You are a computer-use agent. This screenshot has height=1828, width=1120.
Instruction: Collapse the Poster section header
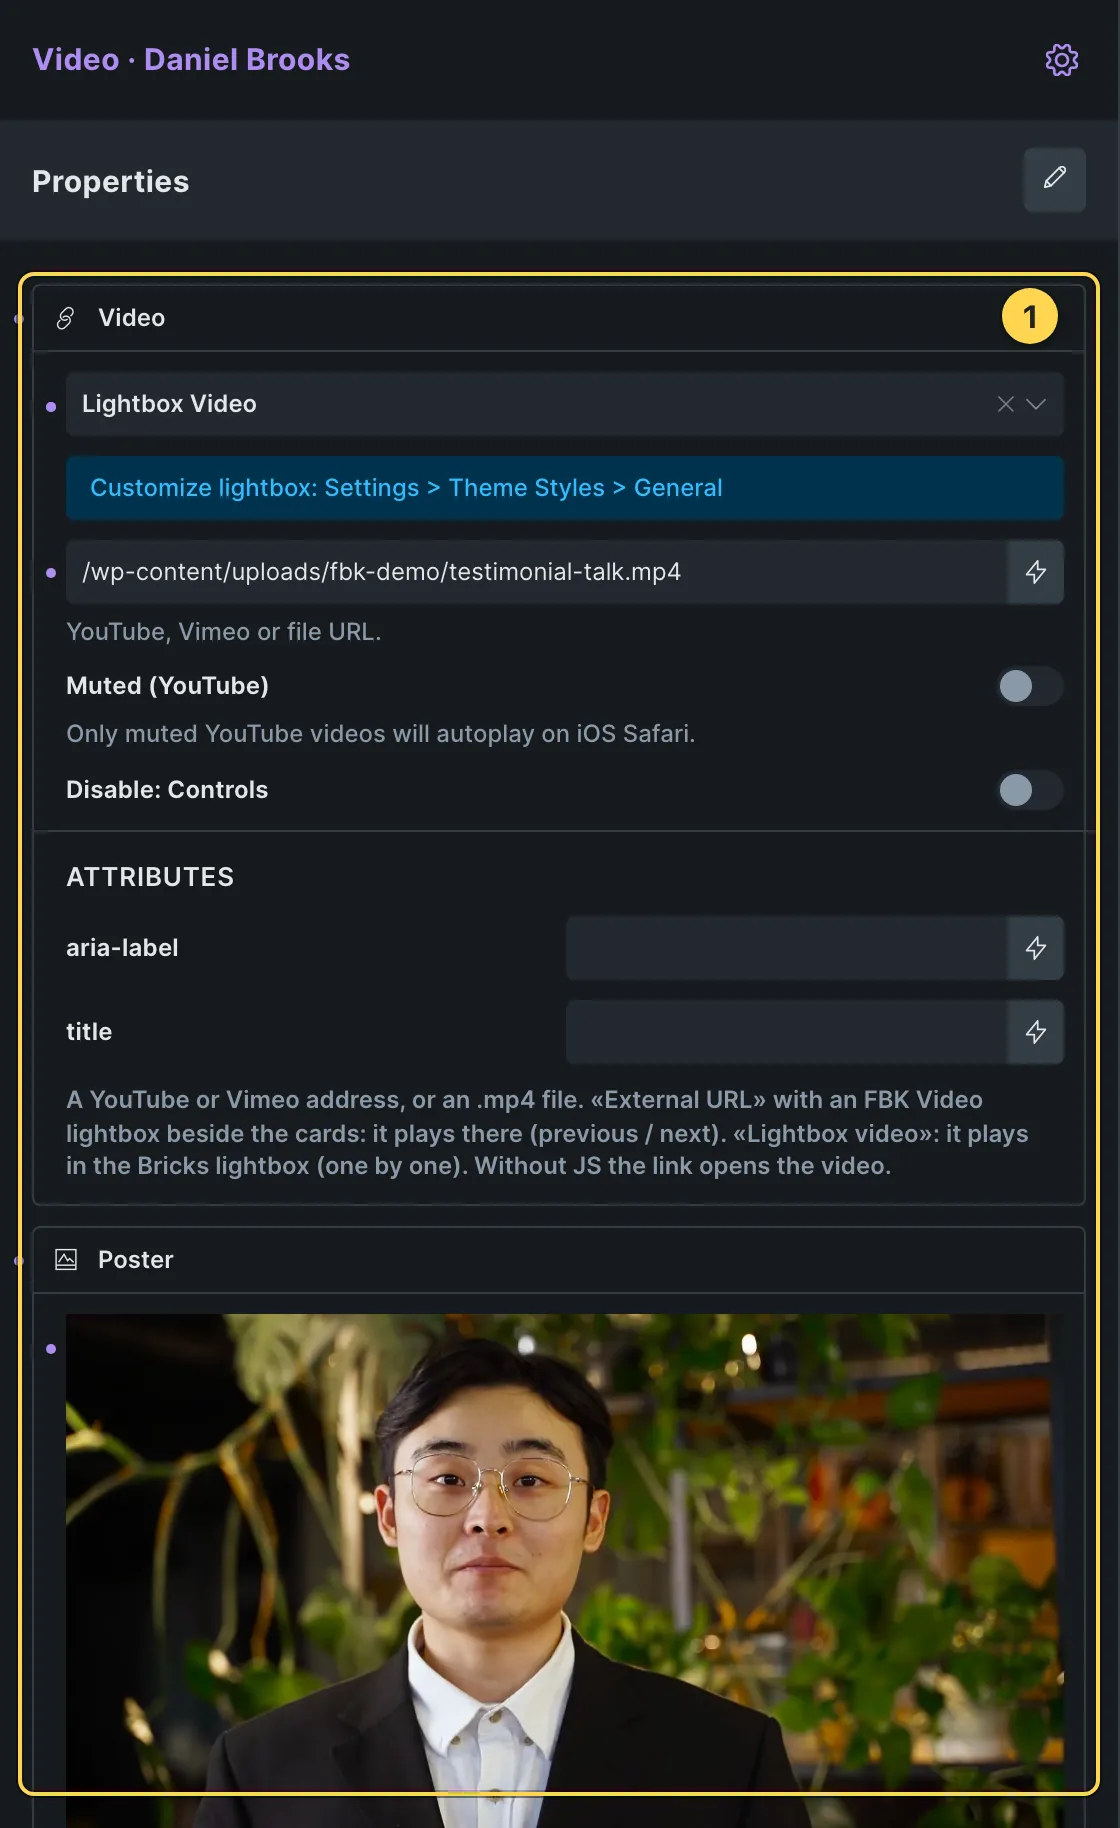(x=559, y=1260)
